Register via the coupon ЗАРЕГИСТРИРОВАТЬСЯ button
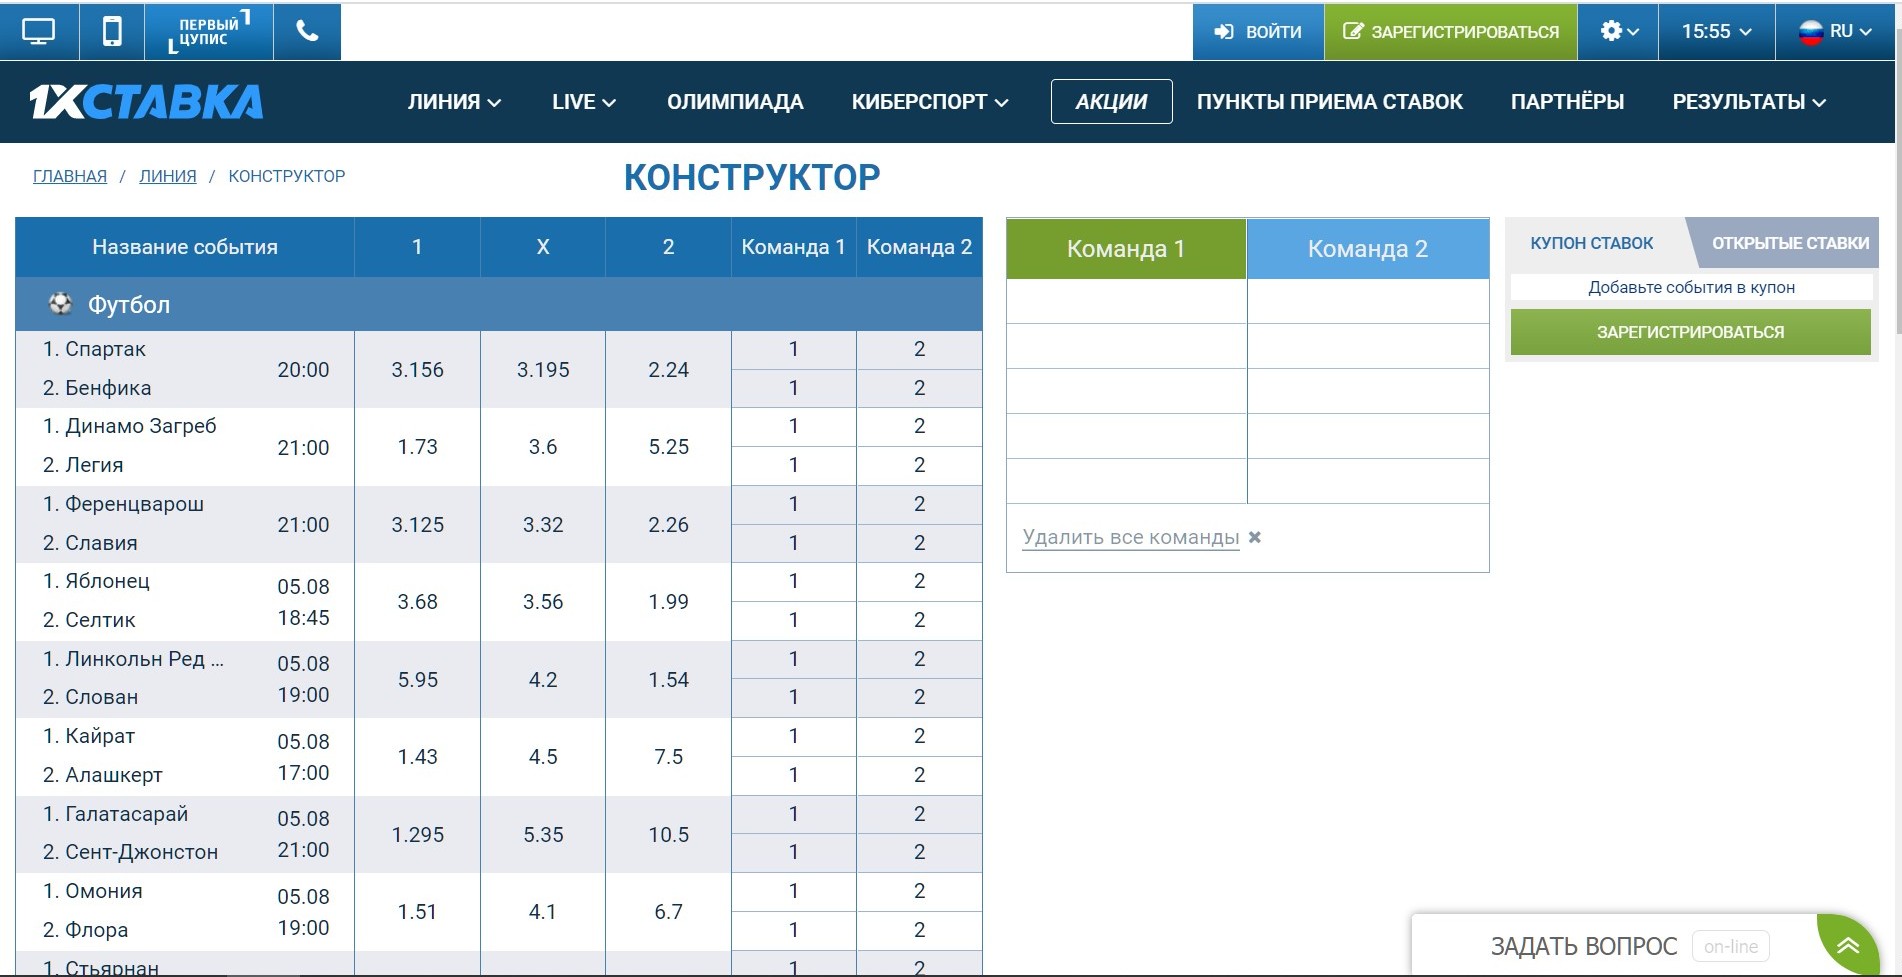1902x977 pixels. [x=1690, y=332]
